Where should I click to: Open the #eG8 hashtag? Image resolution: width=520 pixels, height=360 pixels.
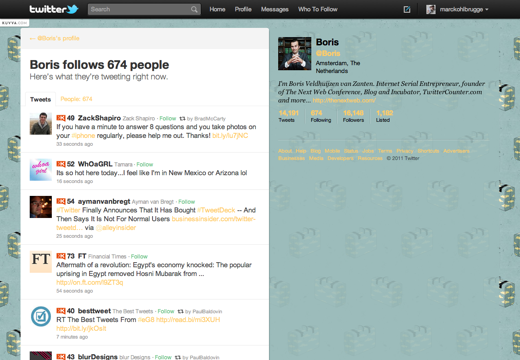[146, 320]
